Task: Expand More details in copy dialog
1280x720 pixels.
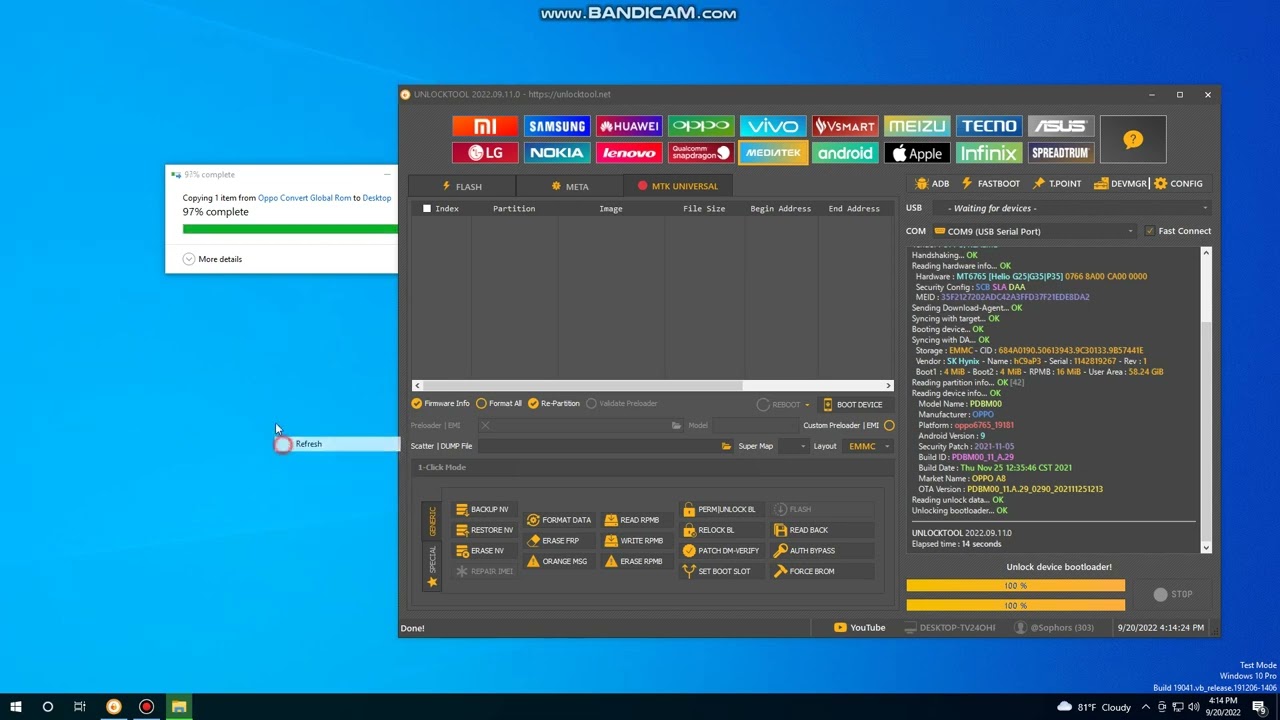Action: 212,259
